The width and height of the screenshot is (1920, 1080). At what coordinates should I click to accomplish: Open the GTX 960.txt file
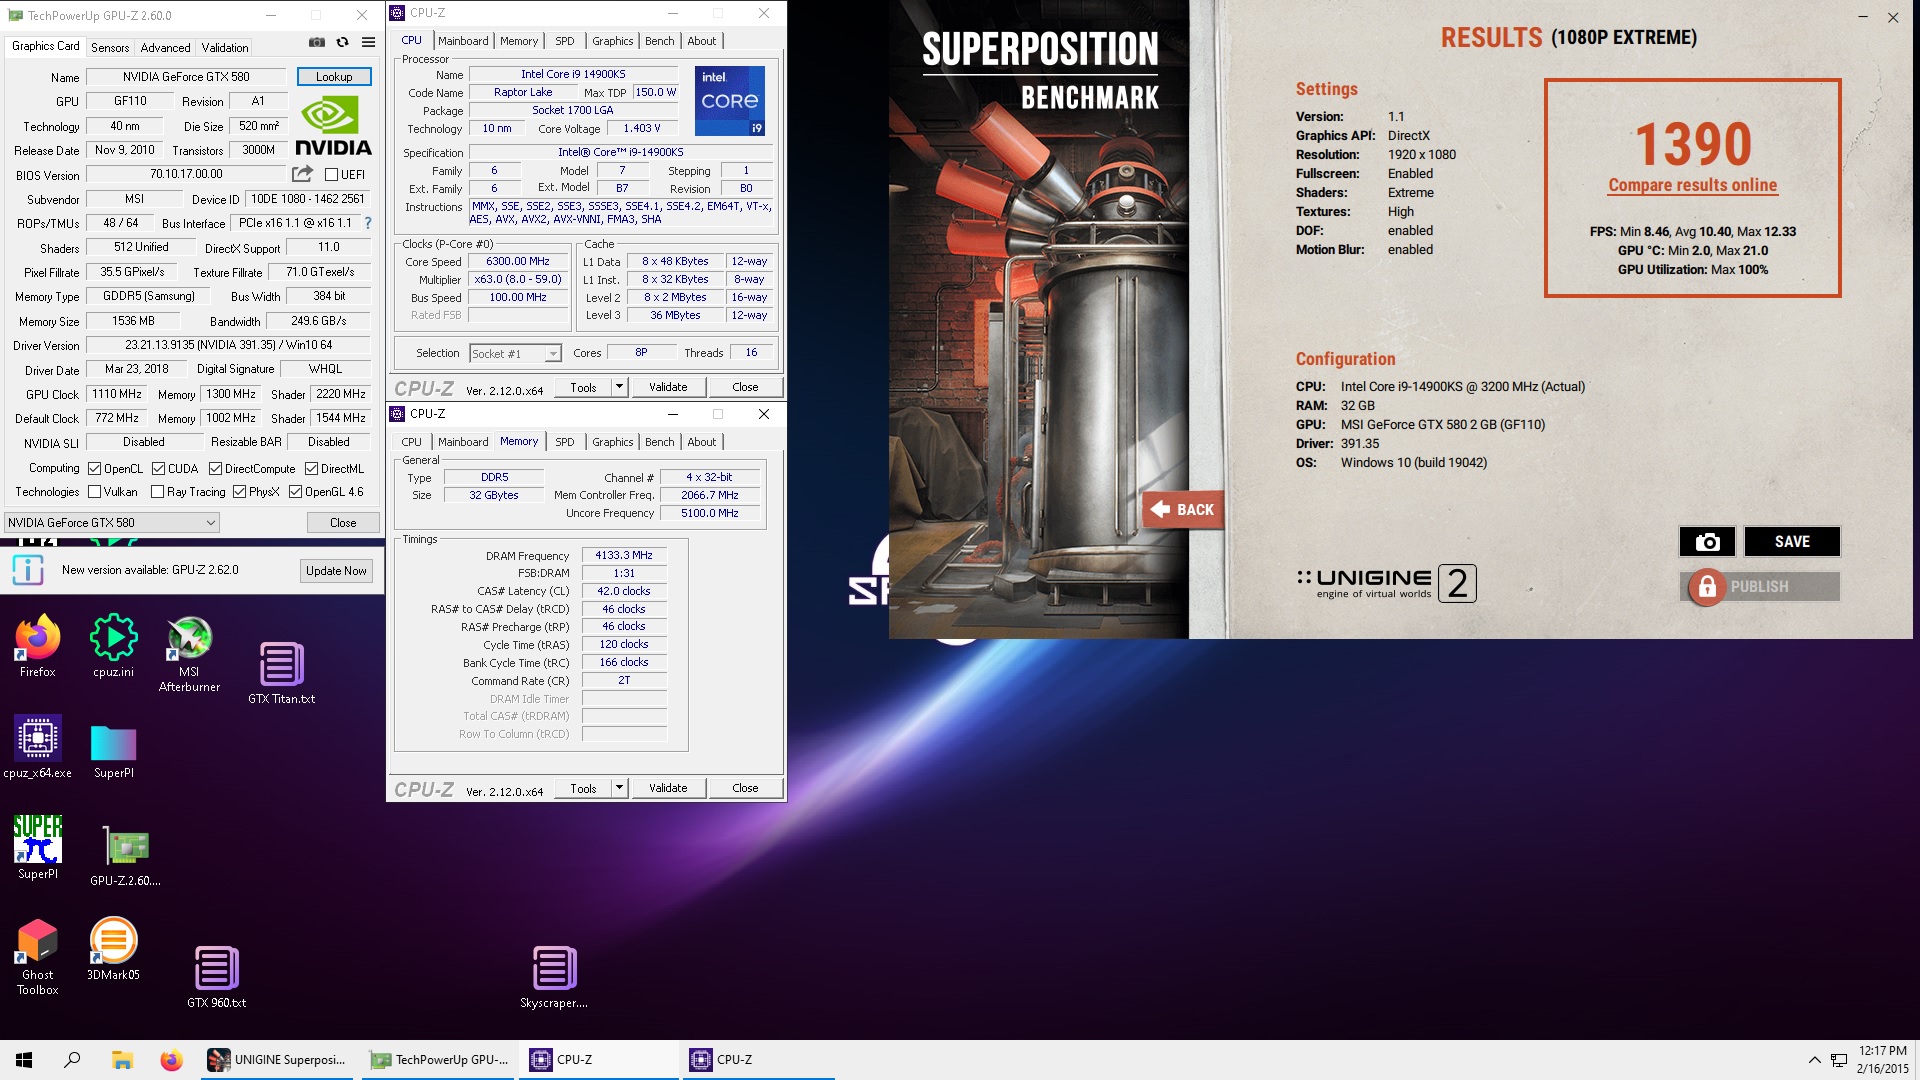[216, 976]
